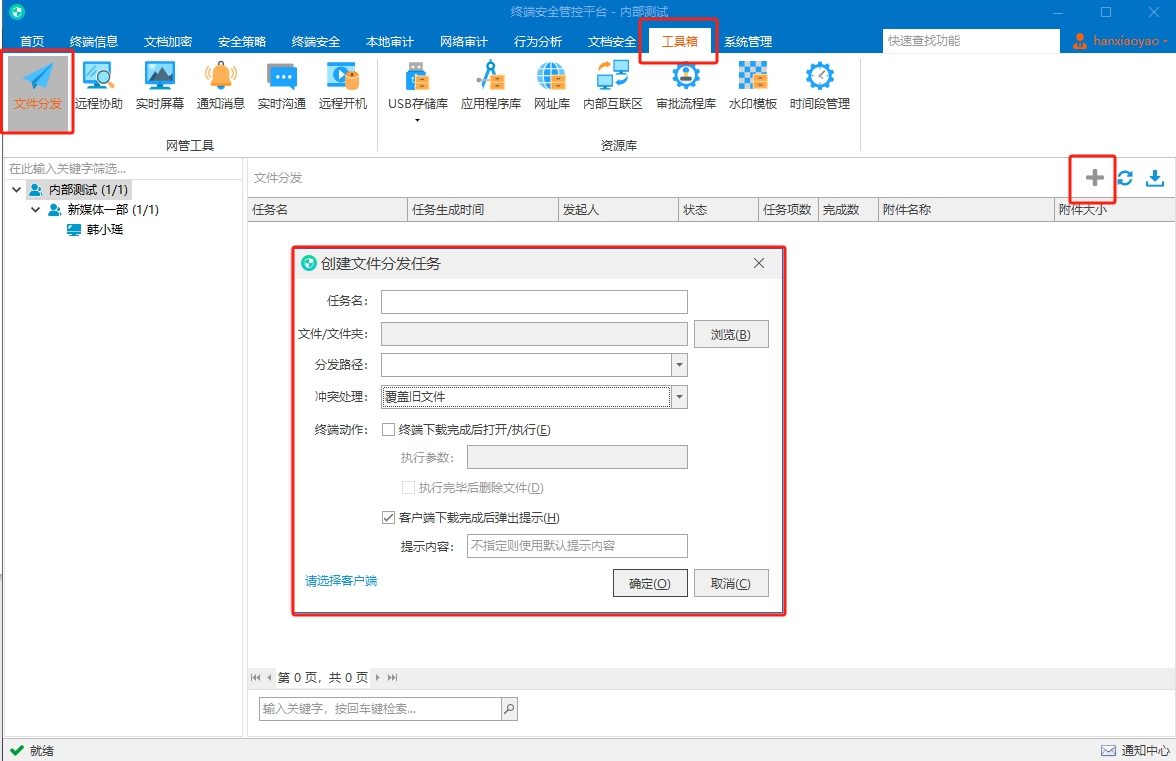The image size is (1176, 761).
Task: Switch to the 终端信息 tab
Action: (94, 41)
